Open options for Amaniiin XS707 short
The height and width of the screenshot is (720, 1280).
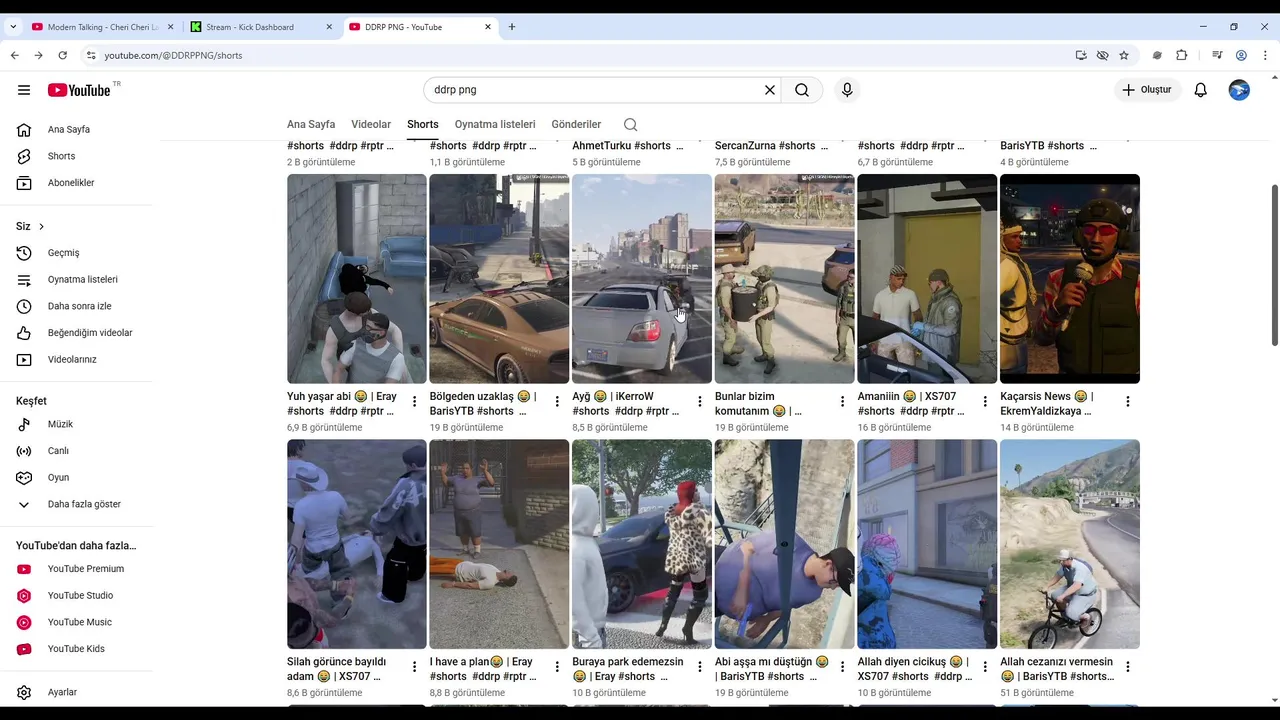tap(985, 401)
